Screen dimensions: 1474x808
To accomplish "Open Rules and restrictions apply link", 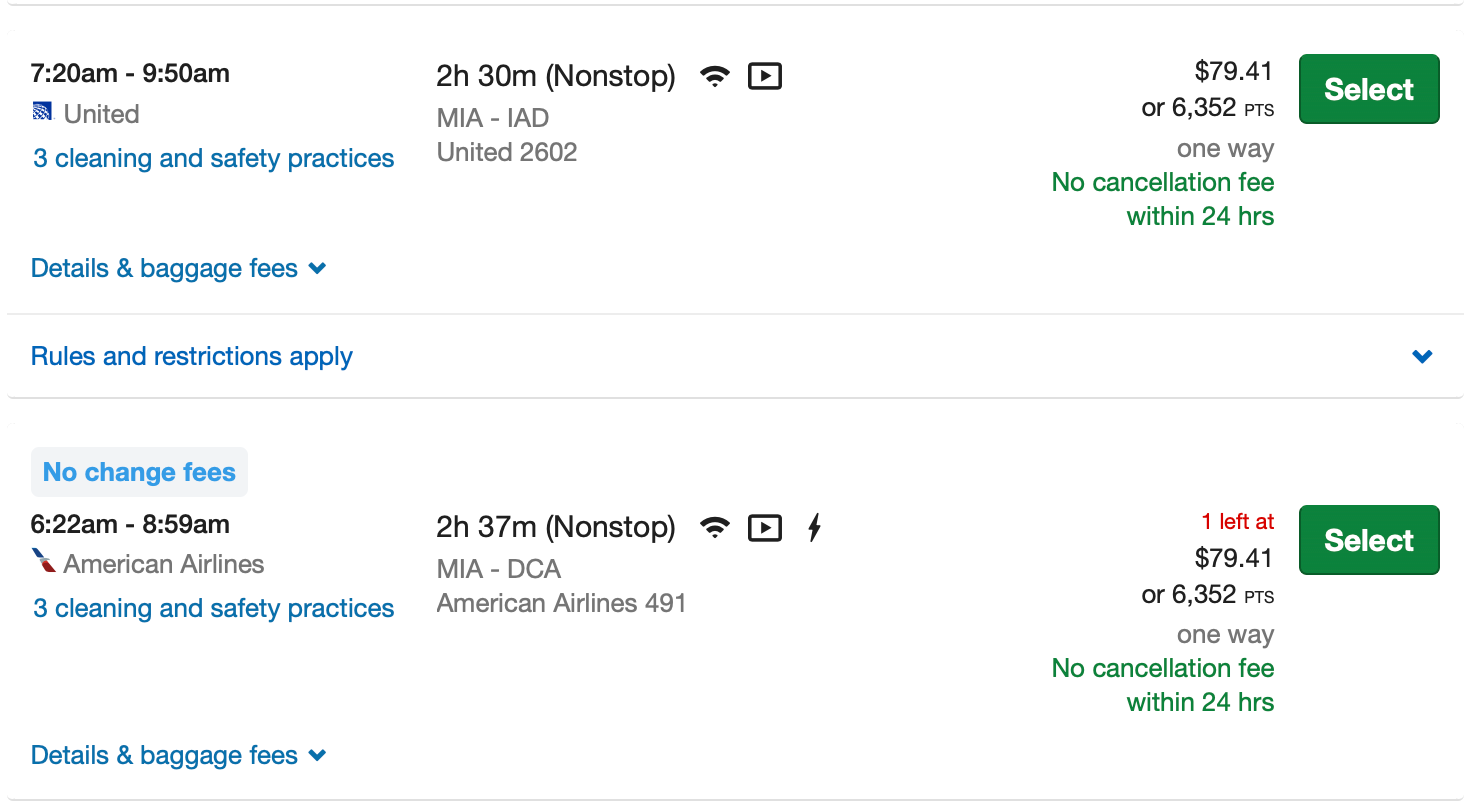I will tap(192, 357).
